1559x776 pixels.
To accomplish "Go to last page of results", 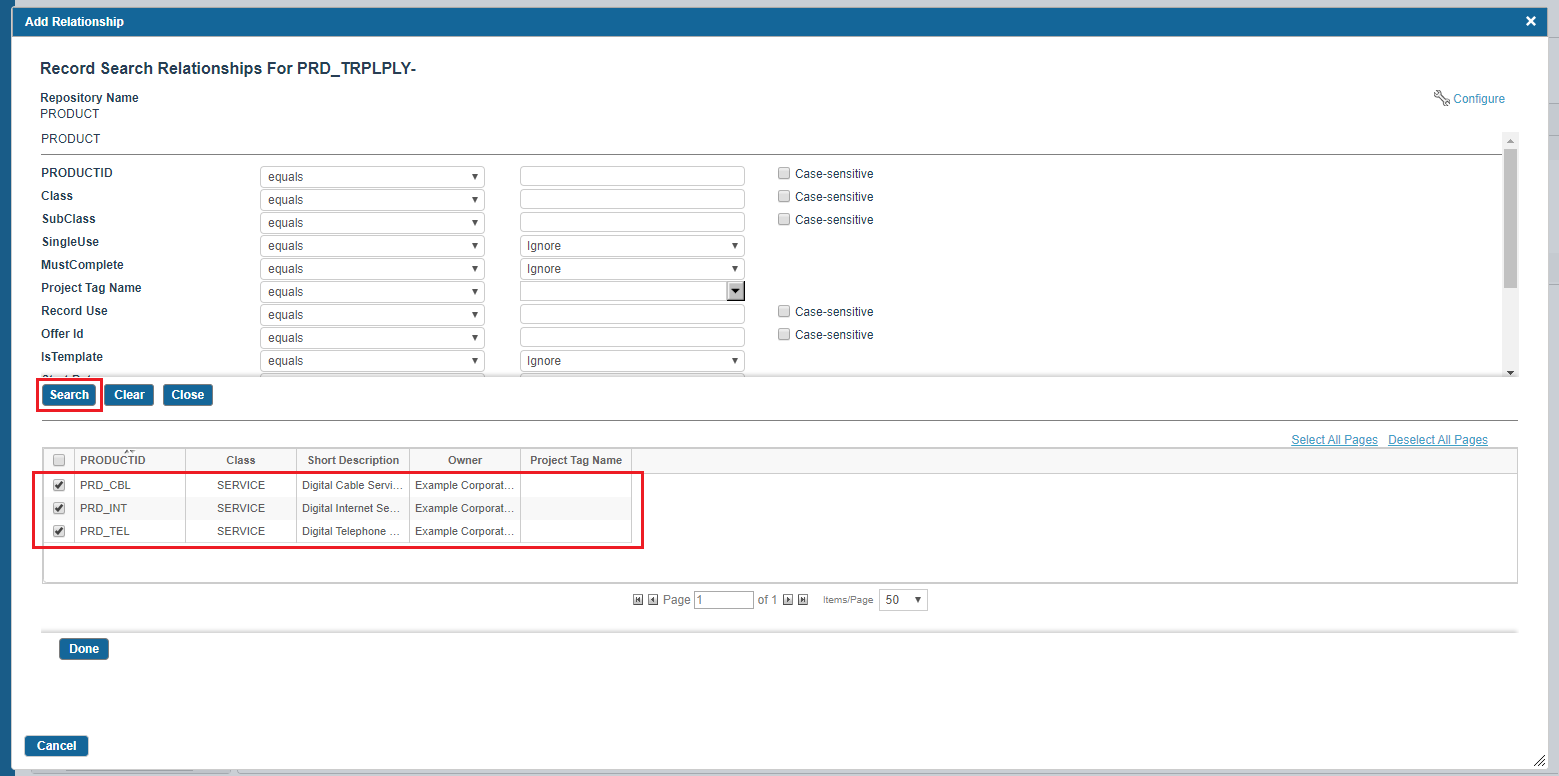I will tap(803, 600).
